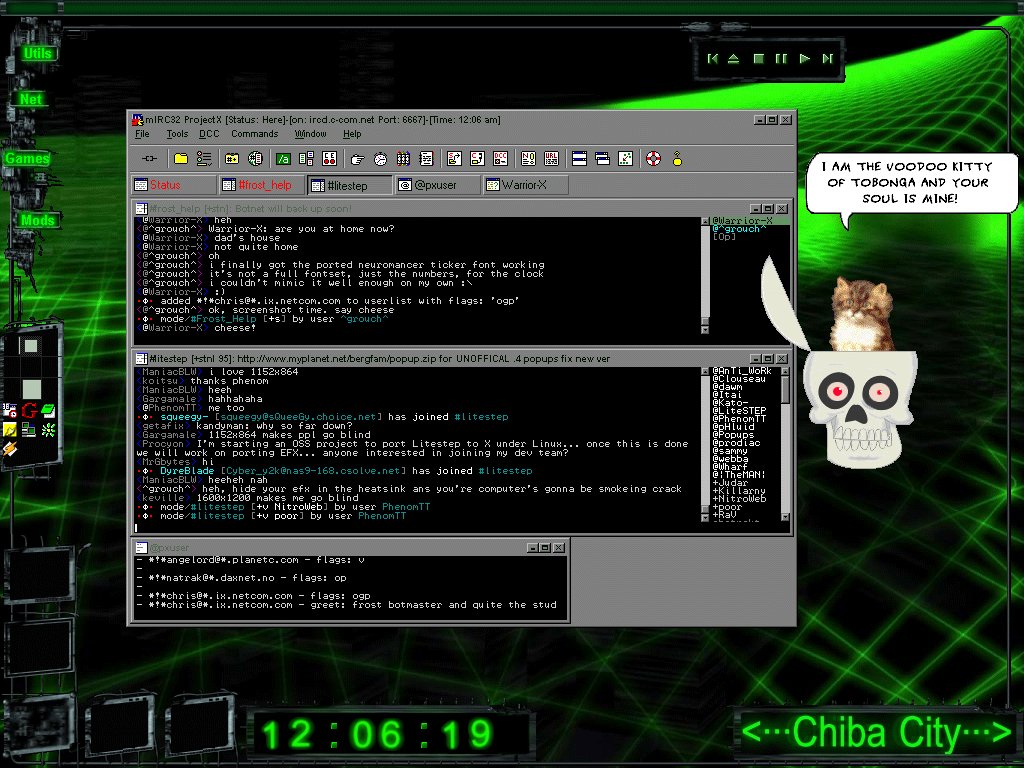The width and height of the screenshot is (1024, 768).
Task: Click the red G icon in desktop tray
Action: pyautogui.click(x=29, y=411)
